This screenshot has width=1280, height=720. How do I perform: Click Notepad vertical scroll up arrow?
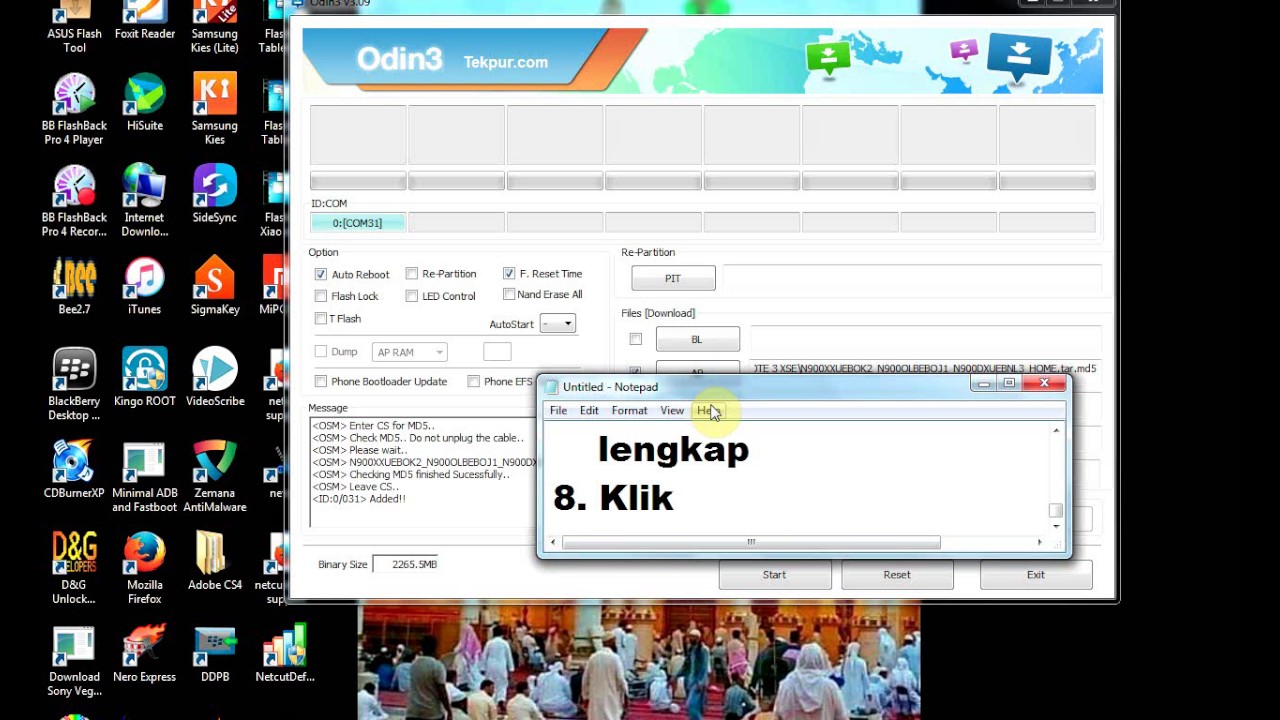(1056, 431)
